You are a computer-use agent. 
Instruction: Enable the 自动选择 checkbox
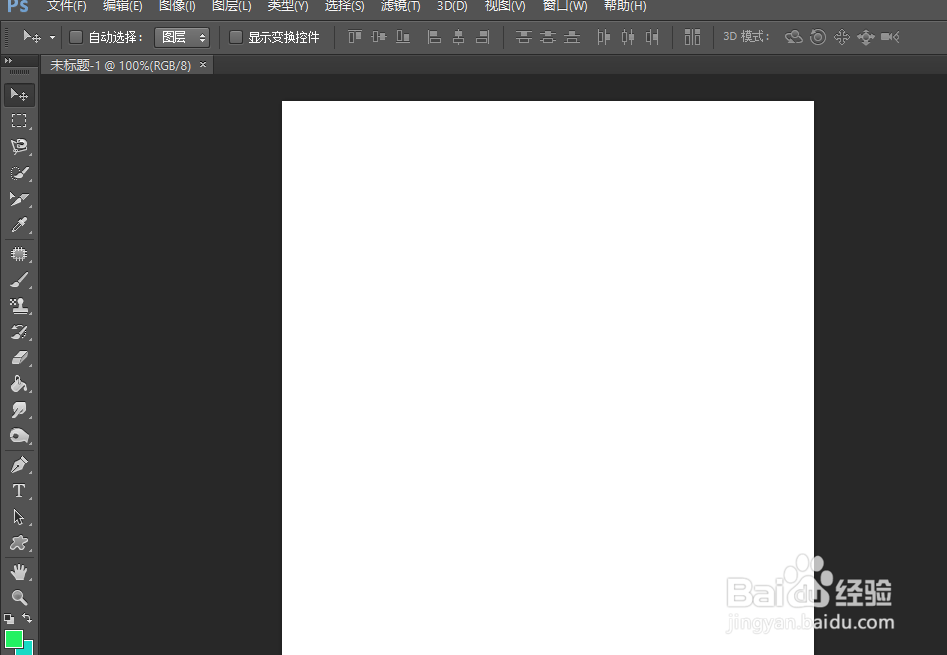coord(76,37)
